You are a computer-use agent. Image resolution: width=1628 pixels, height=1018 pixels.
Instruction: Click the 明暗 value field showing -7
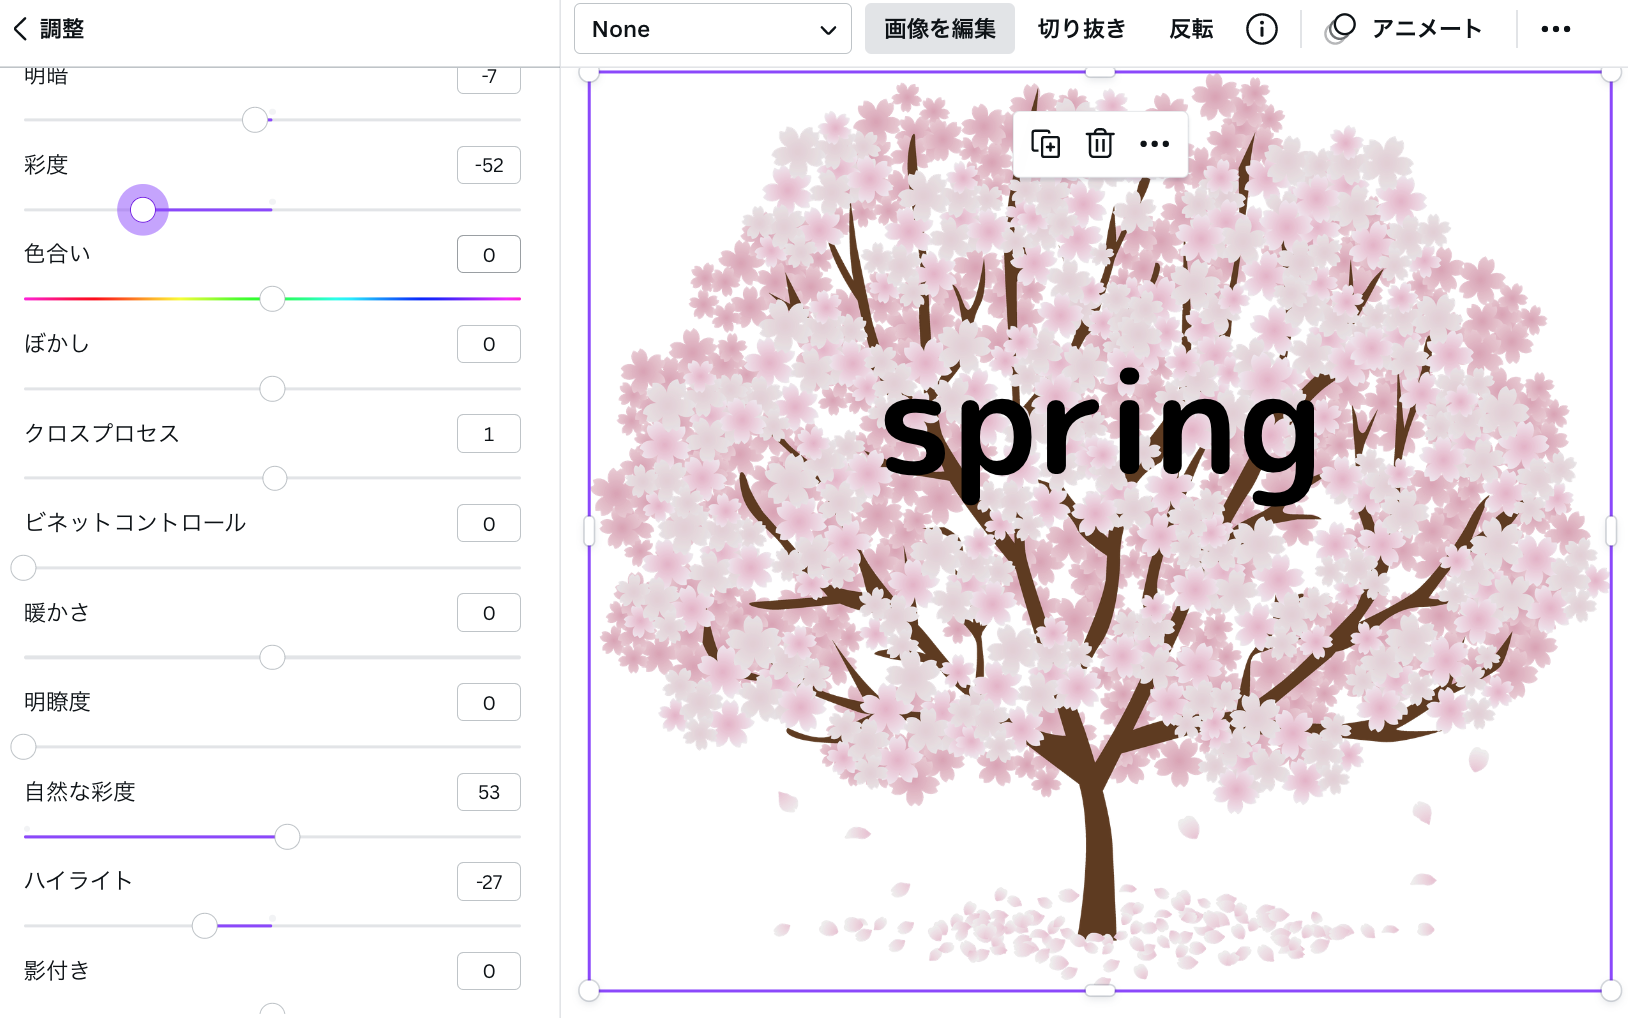[x=489, y=78]
